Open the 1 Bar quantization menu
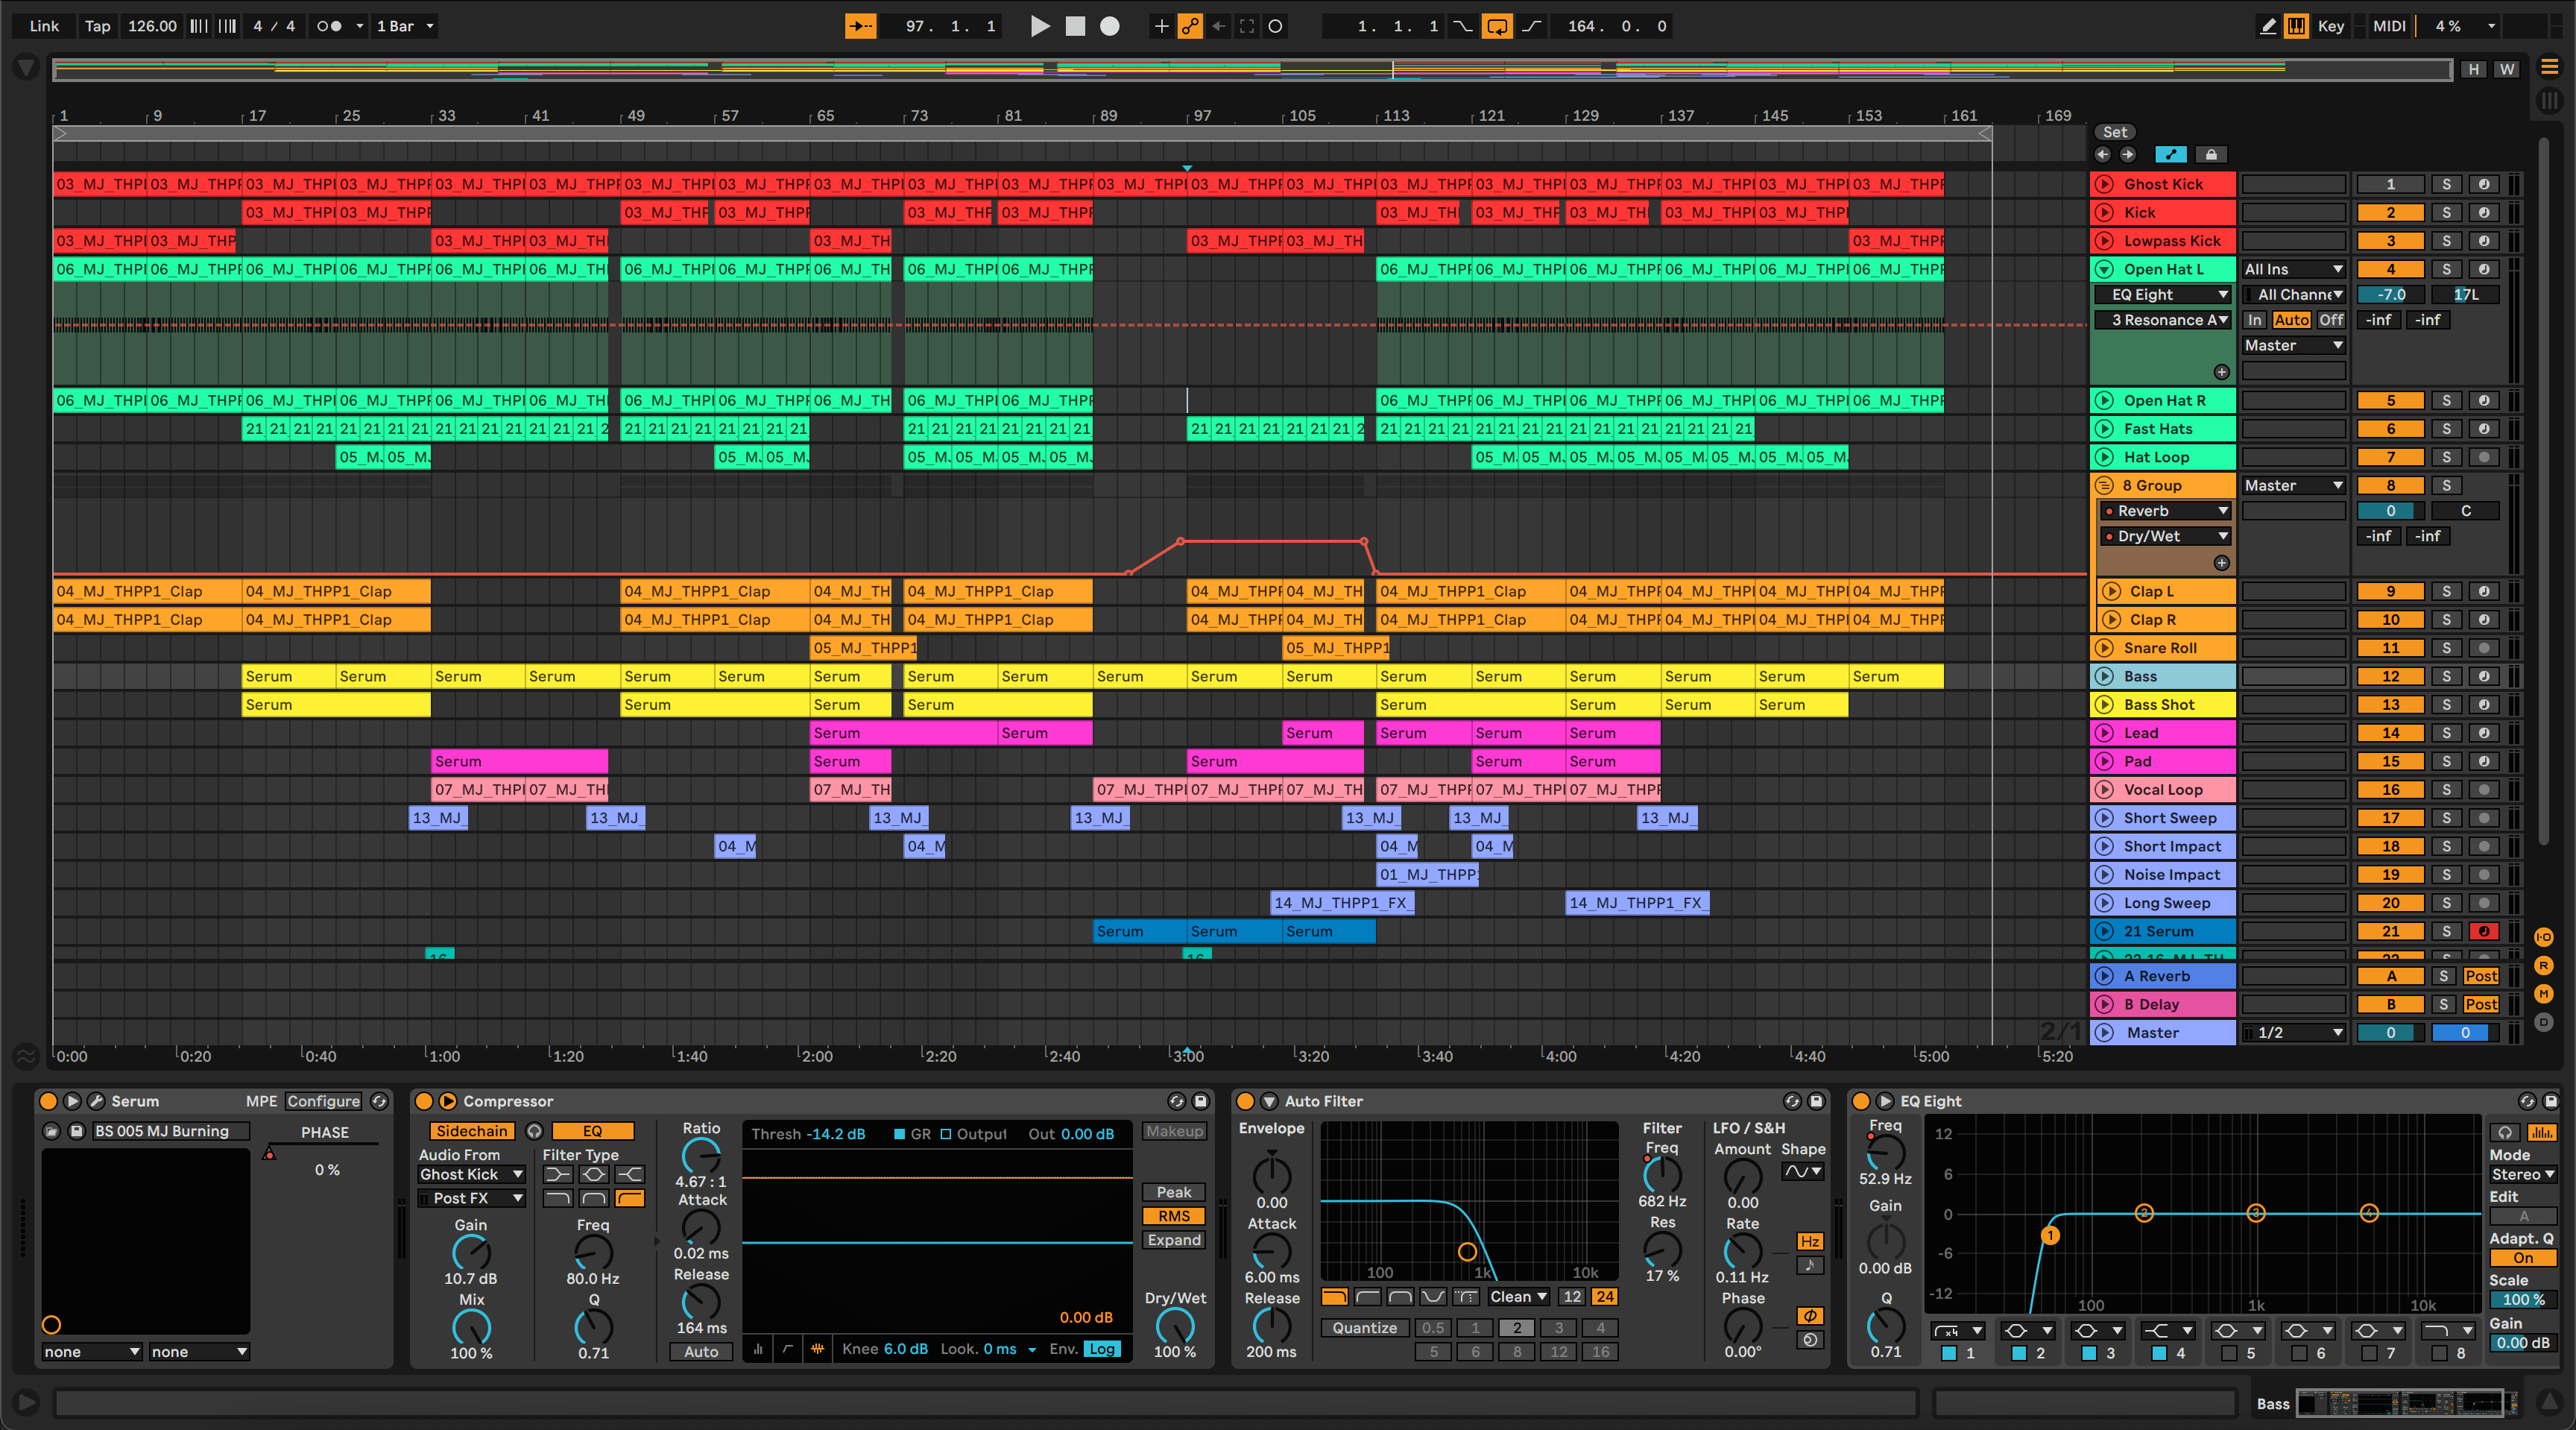Image resolution: width=2576 pixels, height=1430 pixels. [405, 26]
